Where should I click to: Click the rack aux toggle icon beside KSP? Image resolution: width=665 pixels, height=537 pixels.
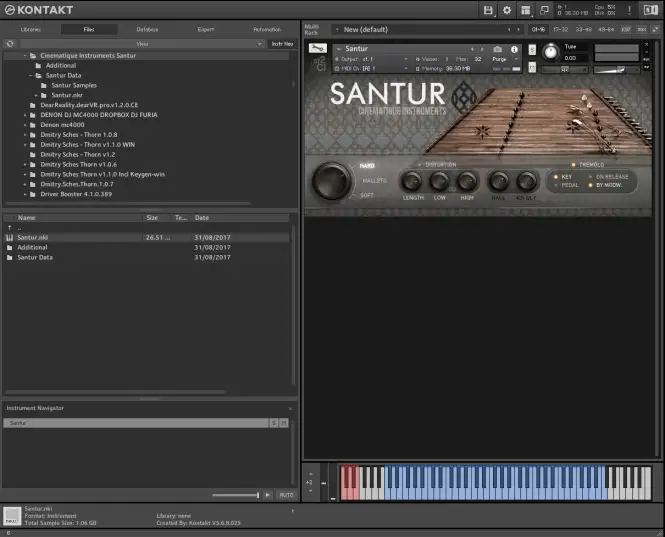tap(642, 29)
